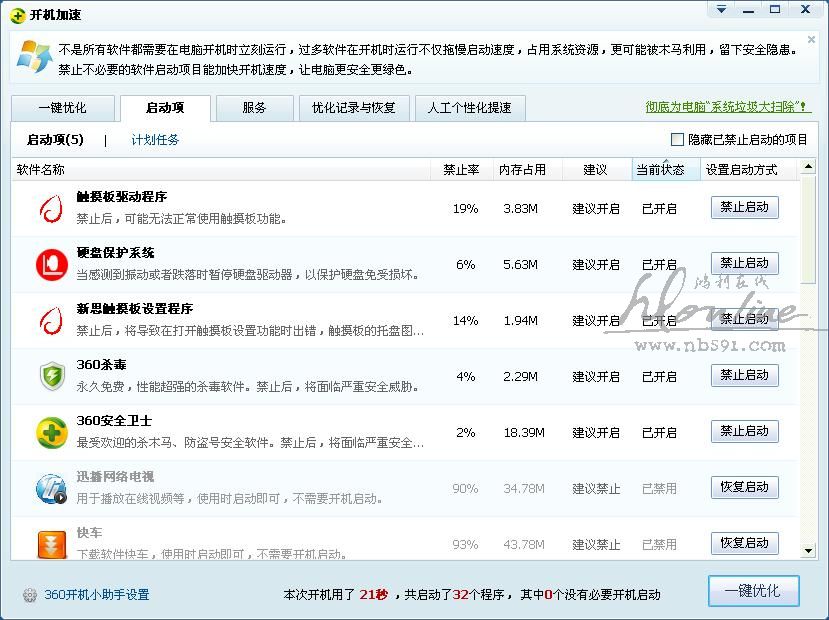Click the 360安全卫士 icon
Screen dimensions: 829x620
[x=51, y=432]
